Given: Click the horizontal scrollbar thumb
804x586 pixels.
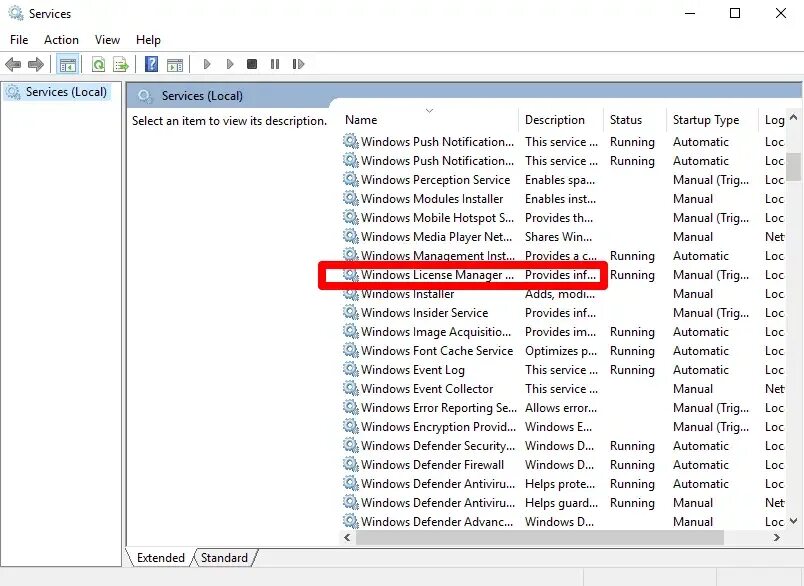Looking at the screenshot, I should click(539, 537).
